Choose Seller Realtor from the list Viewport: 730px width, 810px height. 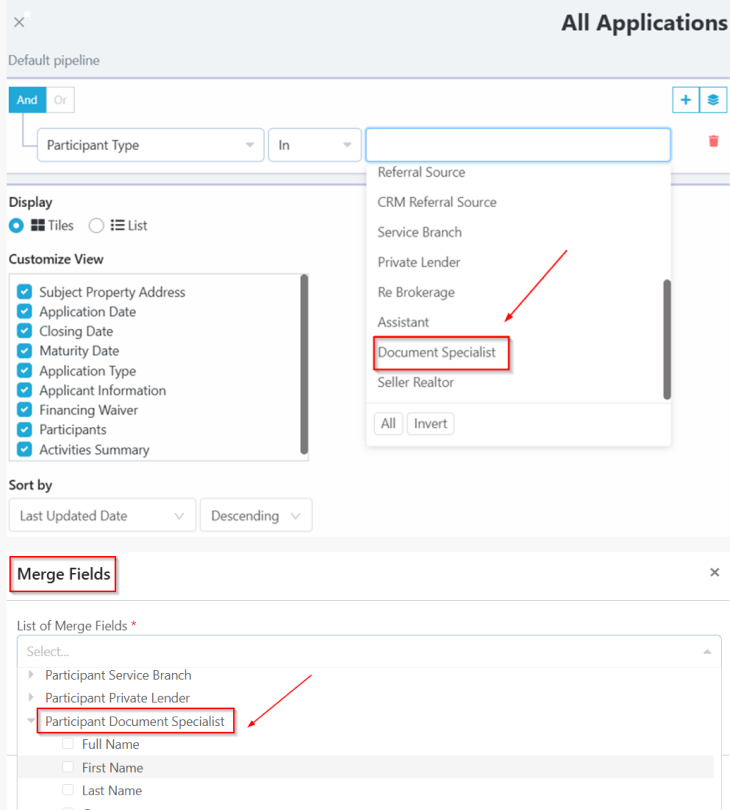[415, 382]
